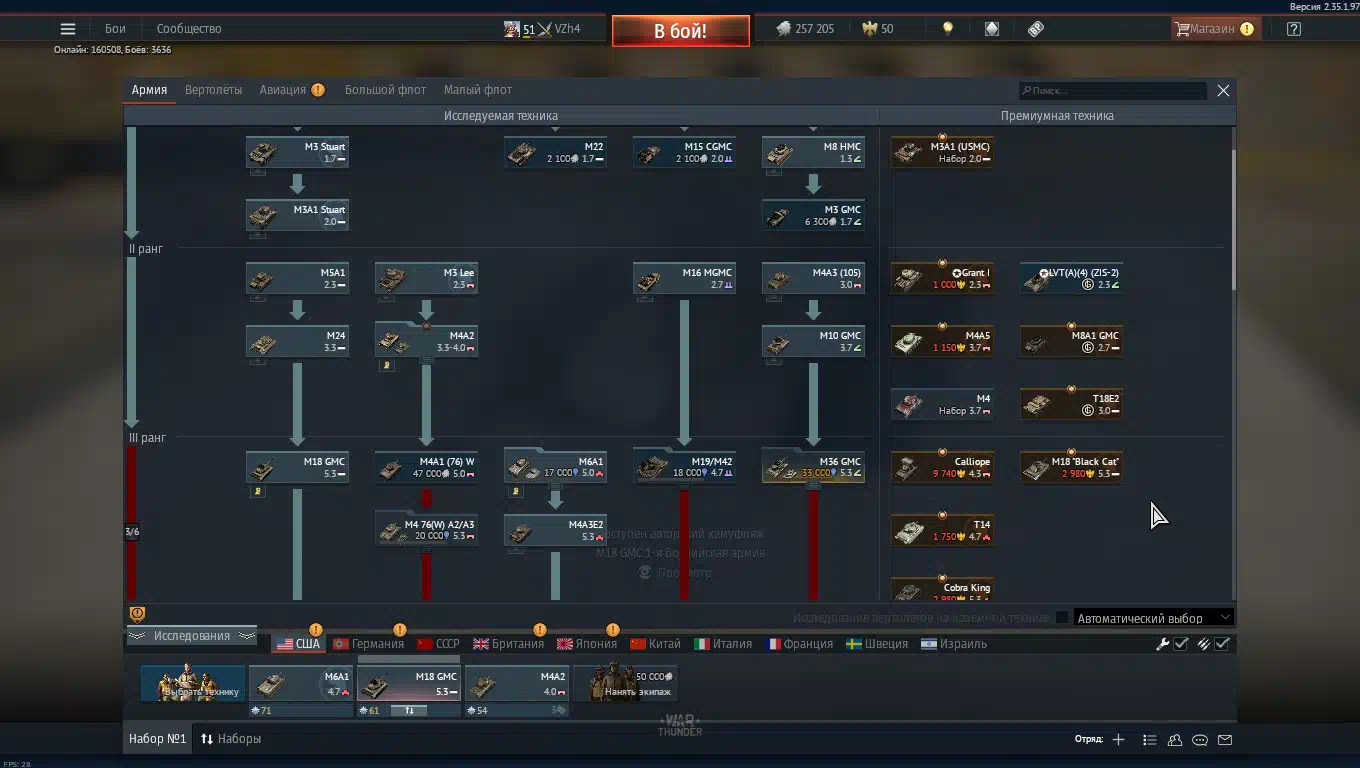Screen dimensions: 1360x768
Task: Click the Поиск search field
Action: (x=1113, y=91)
